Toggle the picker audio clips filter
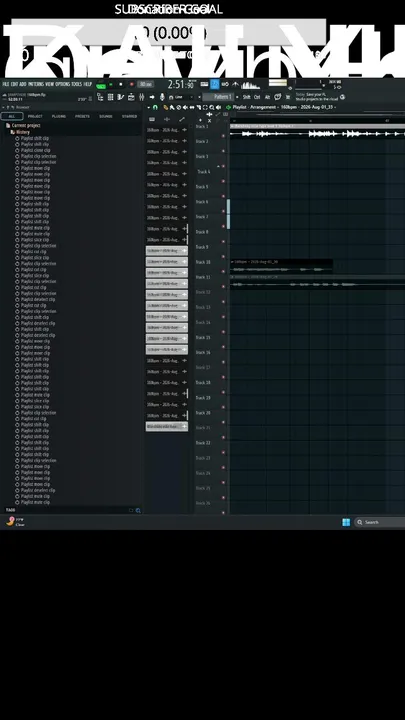Screen dimensions: 405x720 point(167,119)
